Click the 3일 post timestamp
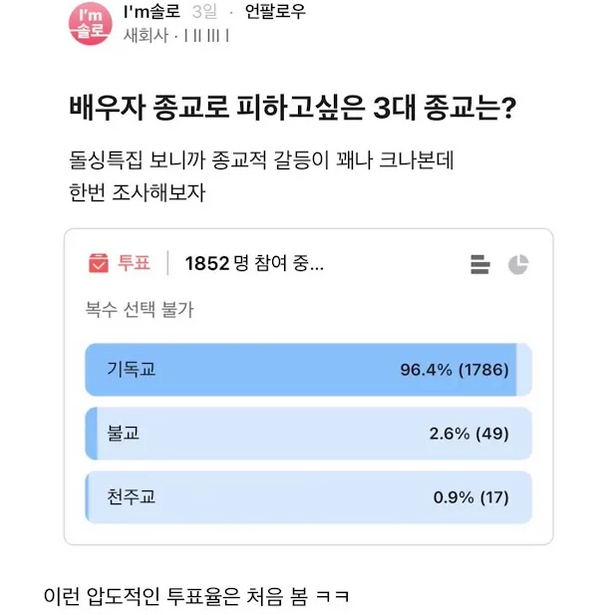The width and height of the screenshot is (609, 615). (204, 13)
